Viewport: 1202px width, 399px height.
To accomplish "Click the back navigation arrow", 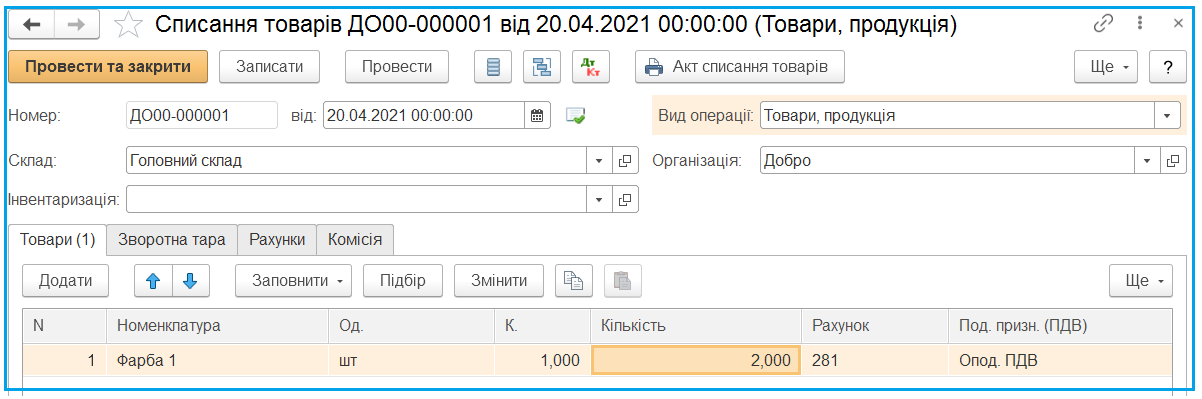I will pos(31,24).
